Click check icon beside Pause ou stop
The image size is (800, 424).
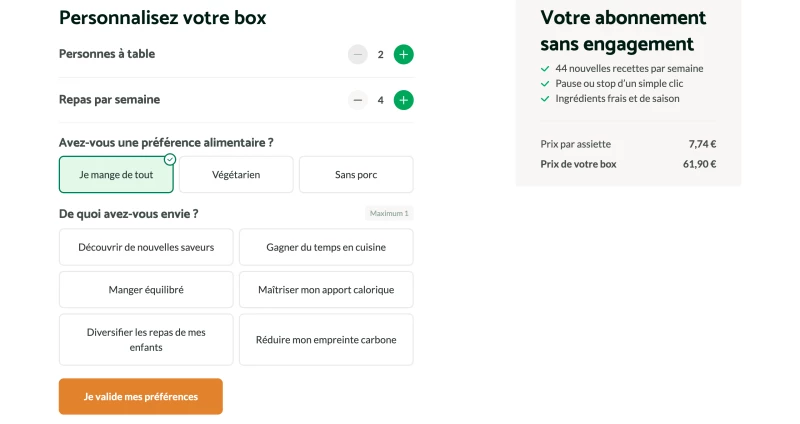[545, 84]
